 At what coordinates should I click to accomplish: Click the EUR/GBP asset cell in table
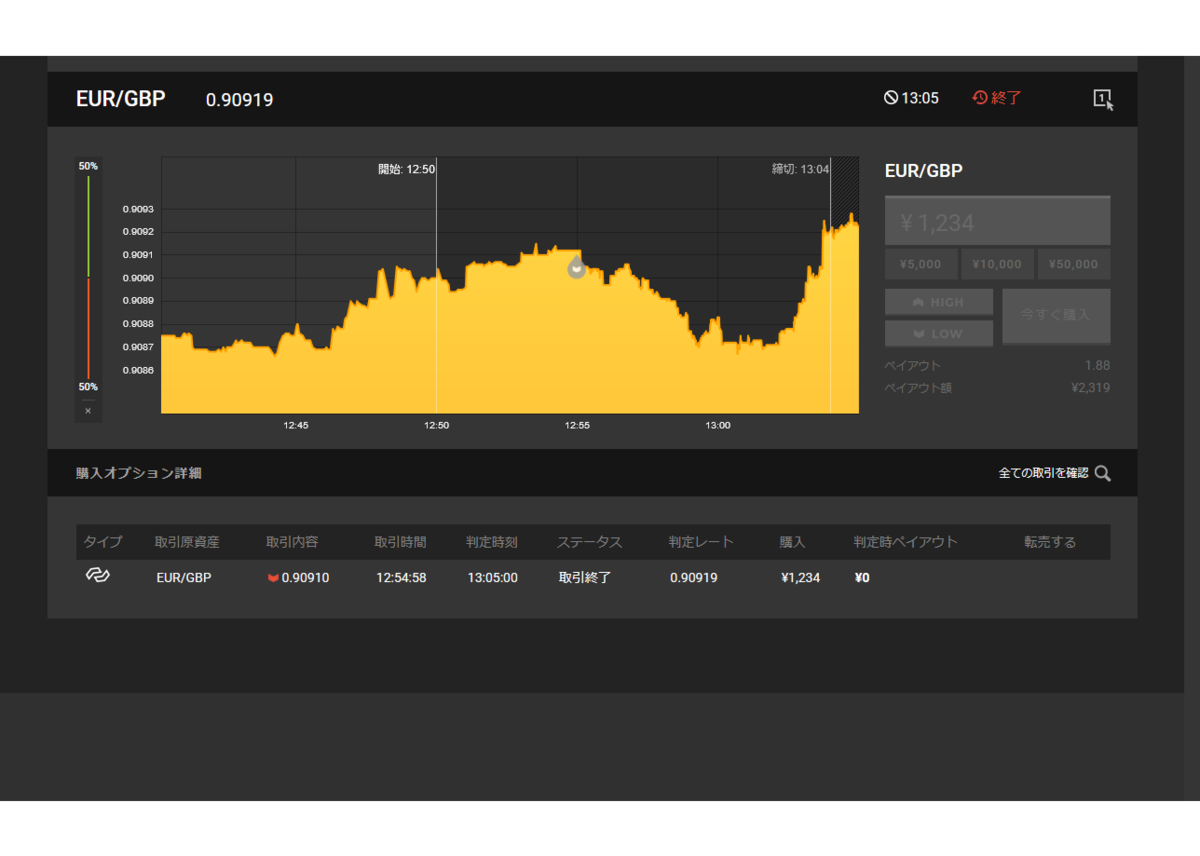click(184, 577)
